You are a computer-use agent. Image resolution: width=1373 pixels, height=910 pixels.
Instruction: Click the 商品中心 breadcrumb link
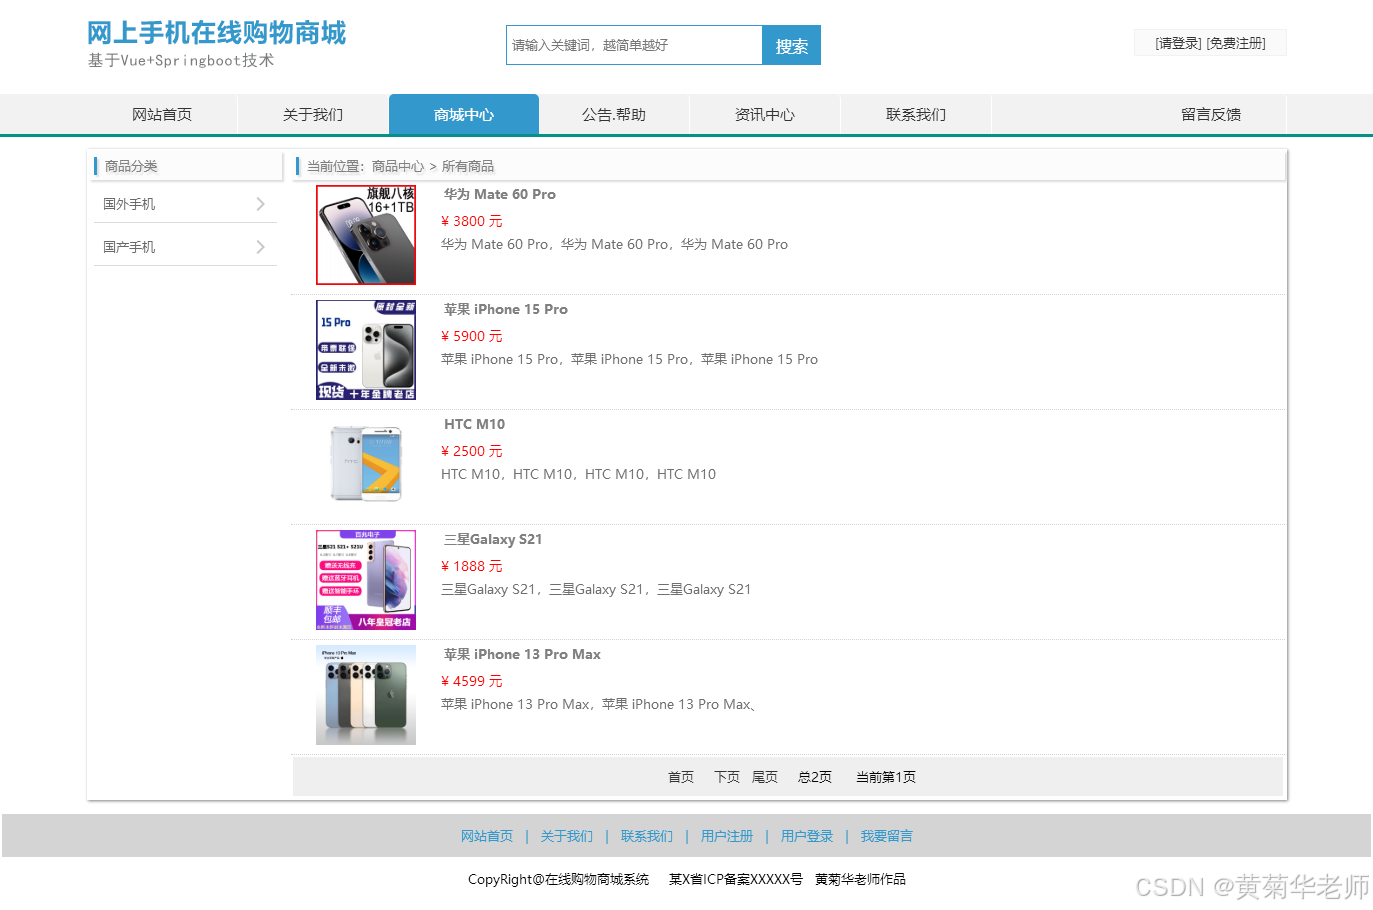398,166
